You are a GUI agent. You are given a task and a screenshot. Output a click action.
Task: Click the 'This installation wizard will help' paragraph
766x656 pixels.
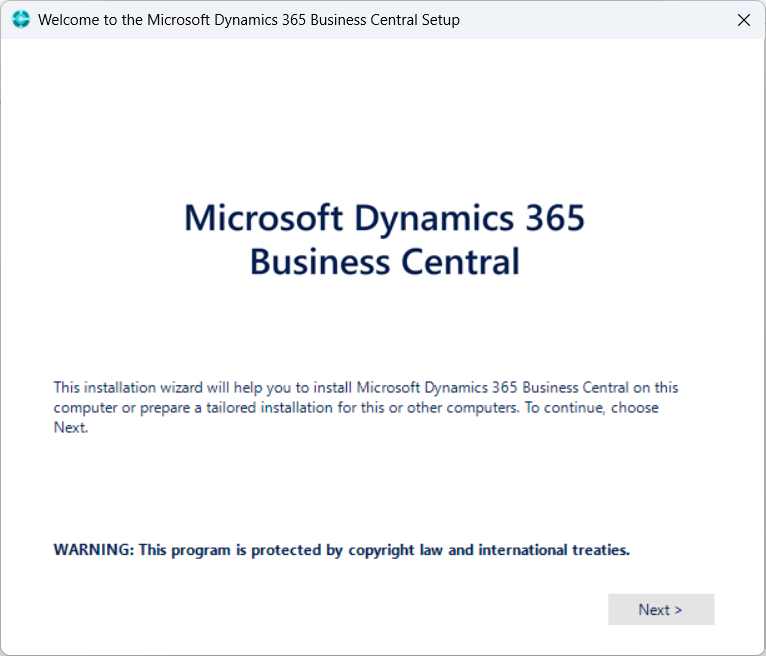point(366,407)
